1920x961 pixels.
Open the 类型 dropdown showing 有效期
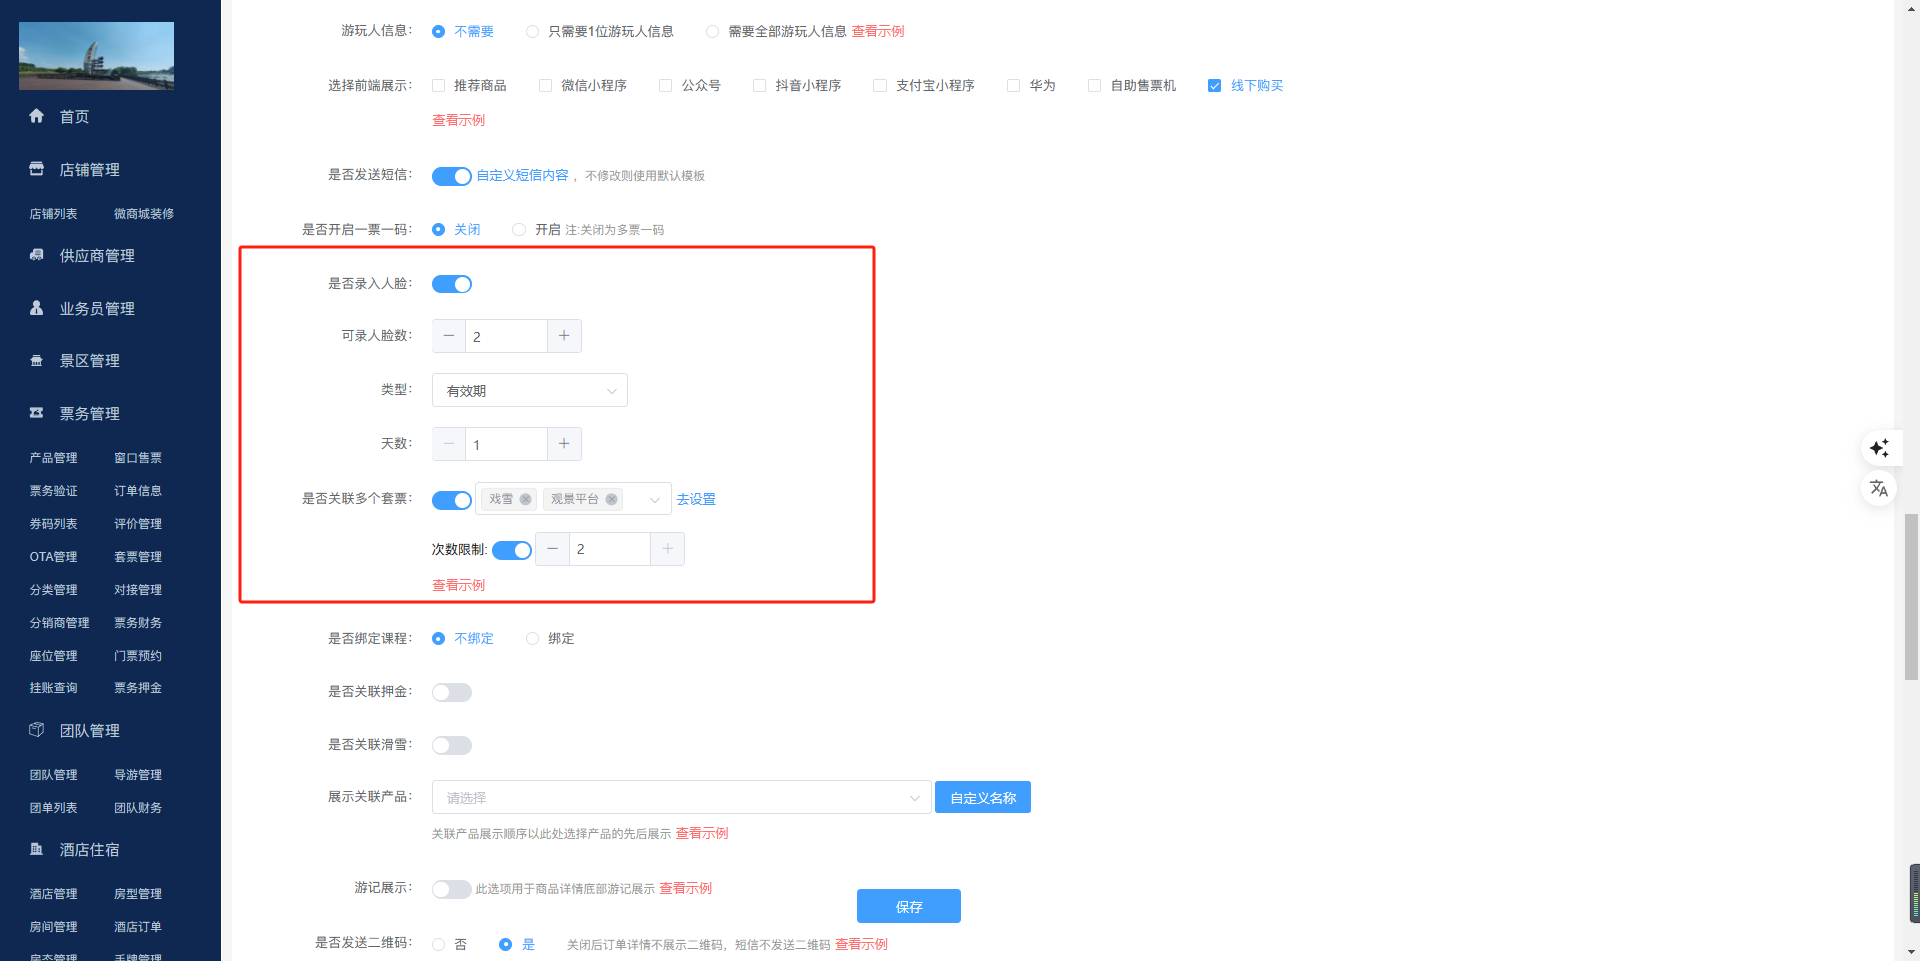coord(529,391)
